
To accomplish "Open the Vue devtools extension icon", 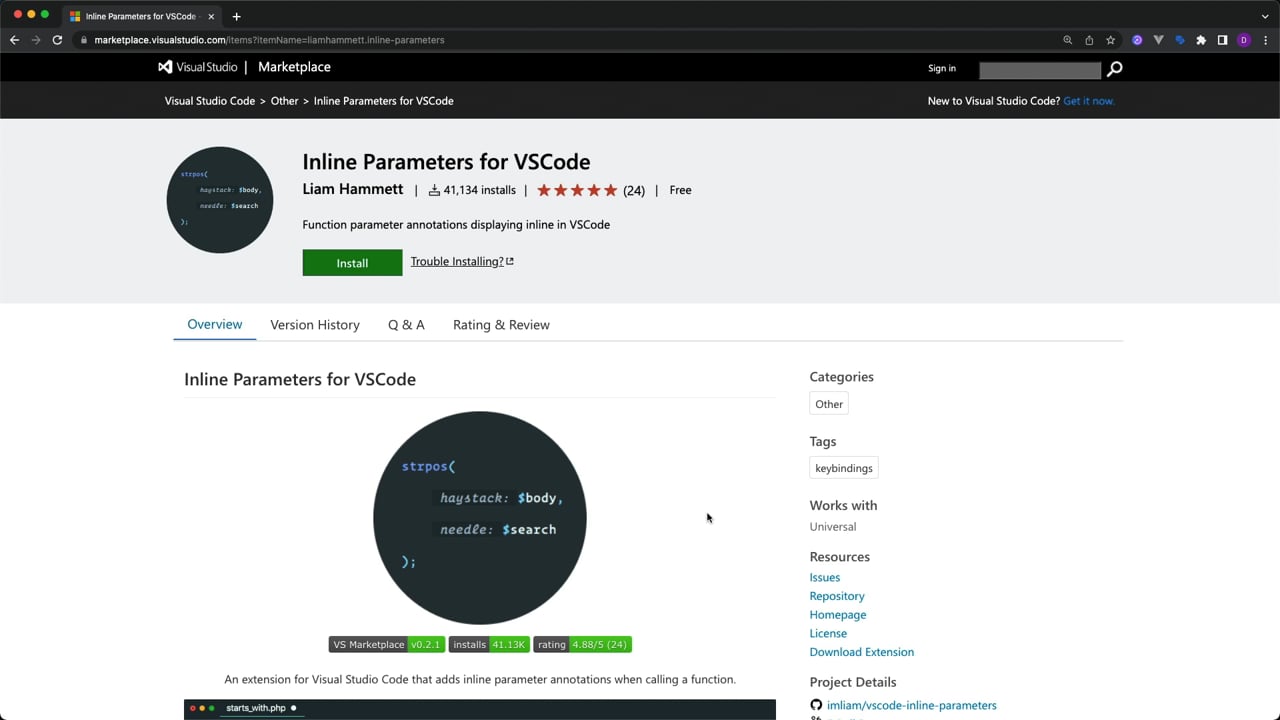I will coord(1158,40).
